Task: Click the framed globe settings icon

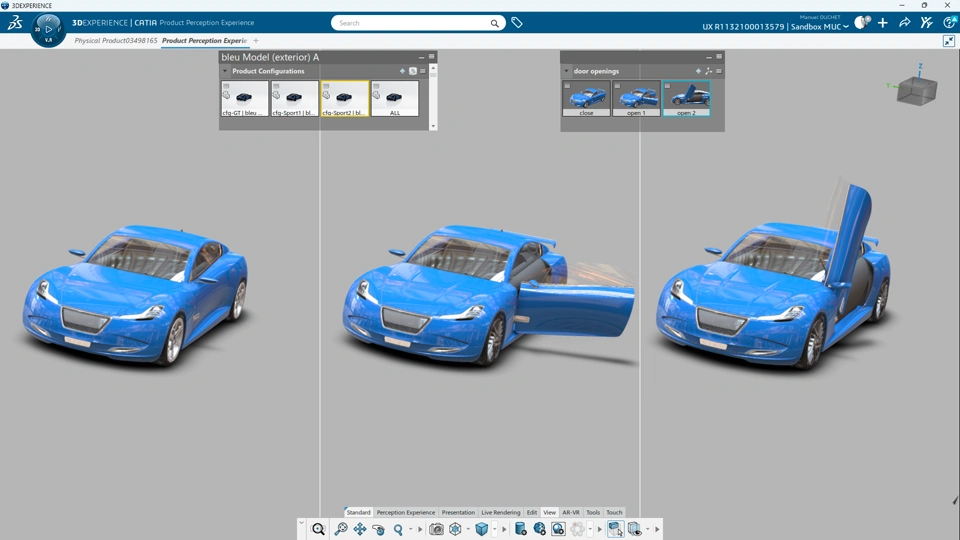Action: tap(558, 529)
